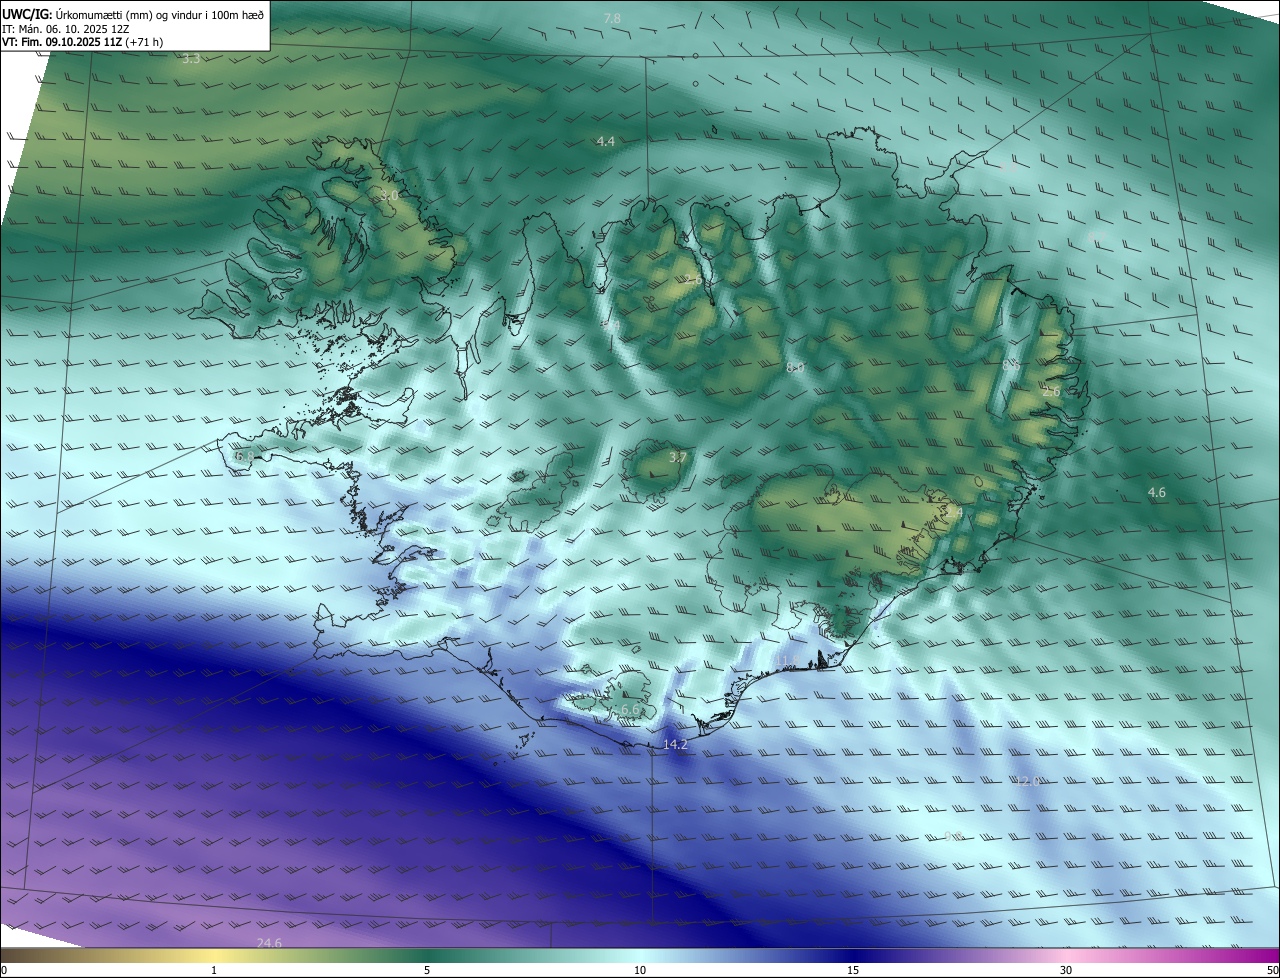Screen dimensions: 1280x978
Task: Click the 3.0 value label over the Westfjords
Action: pyautogui.click(x=388, y=196)
